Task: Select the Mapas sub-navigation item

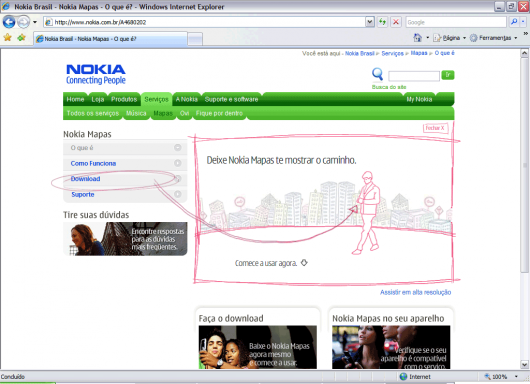Action: [x=163, y=113]
